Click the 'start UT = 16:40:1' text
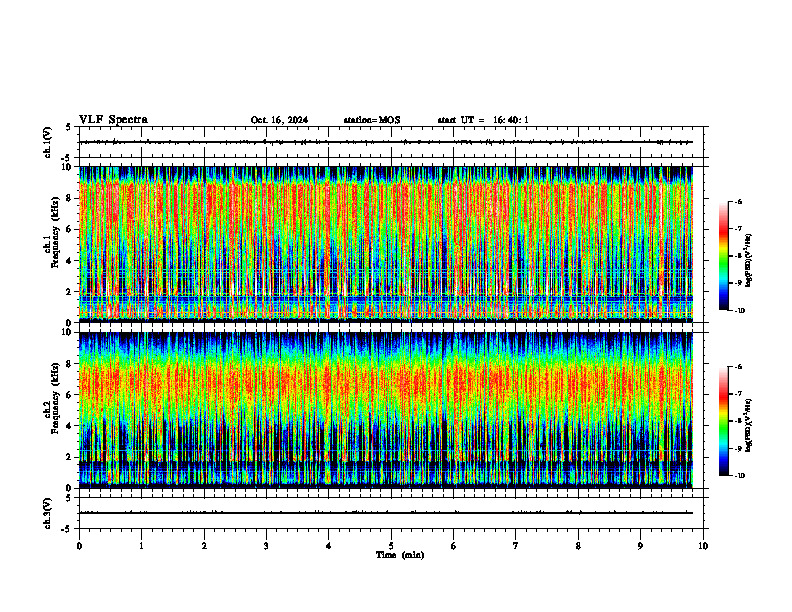Viewport: 792px width, 612px height. tap(483, 120)
